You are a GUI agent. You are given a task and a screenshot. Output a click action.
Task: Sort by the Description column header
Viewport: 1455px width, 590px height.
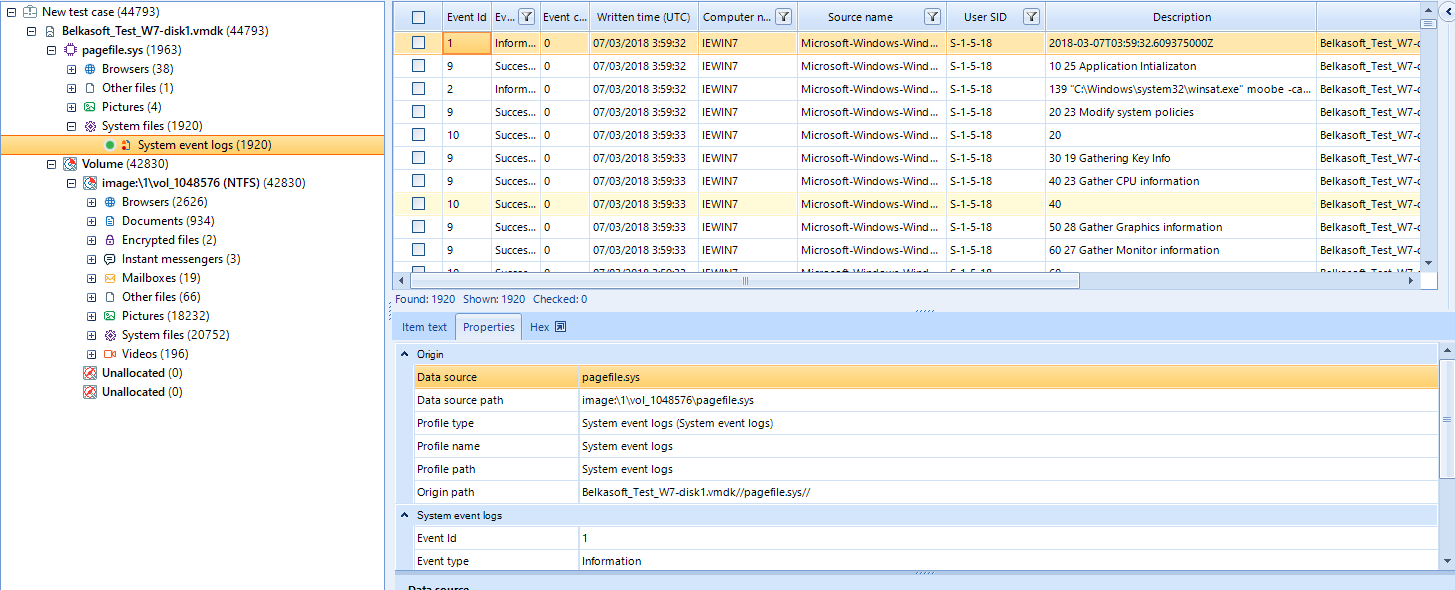point(1181,17)
